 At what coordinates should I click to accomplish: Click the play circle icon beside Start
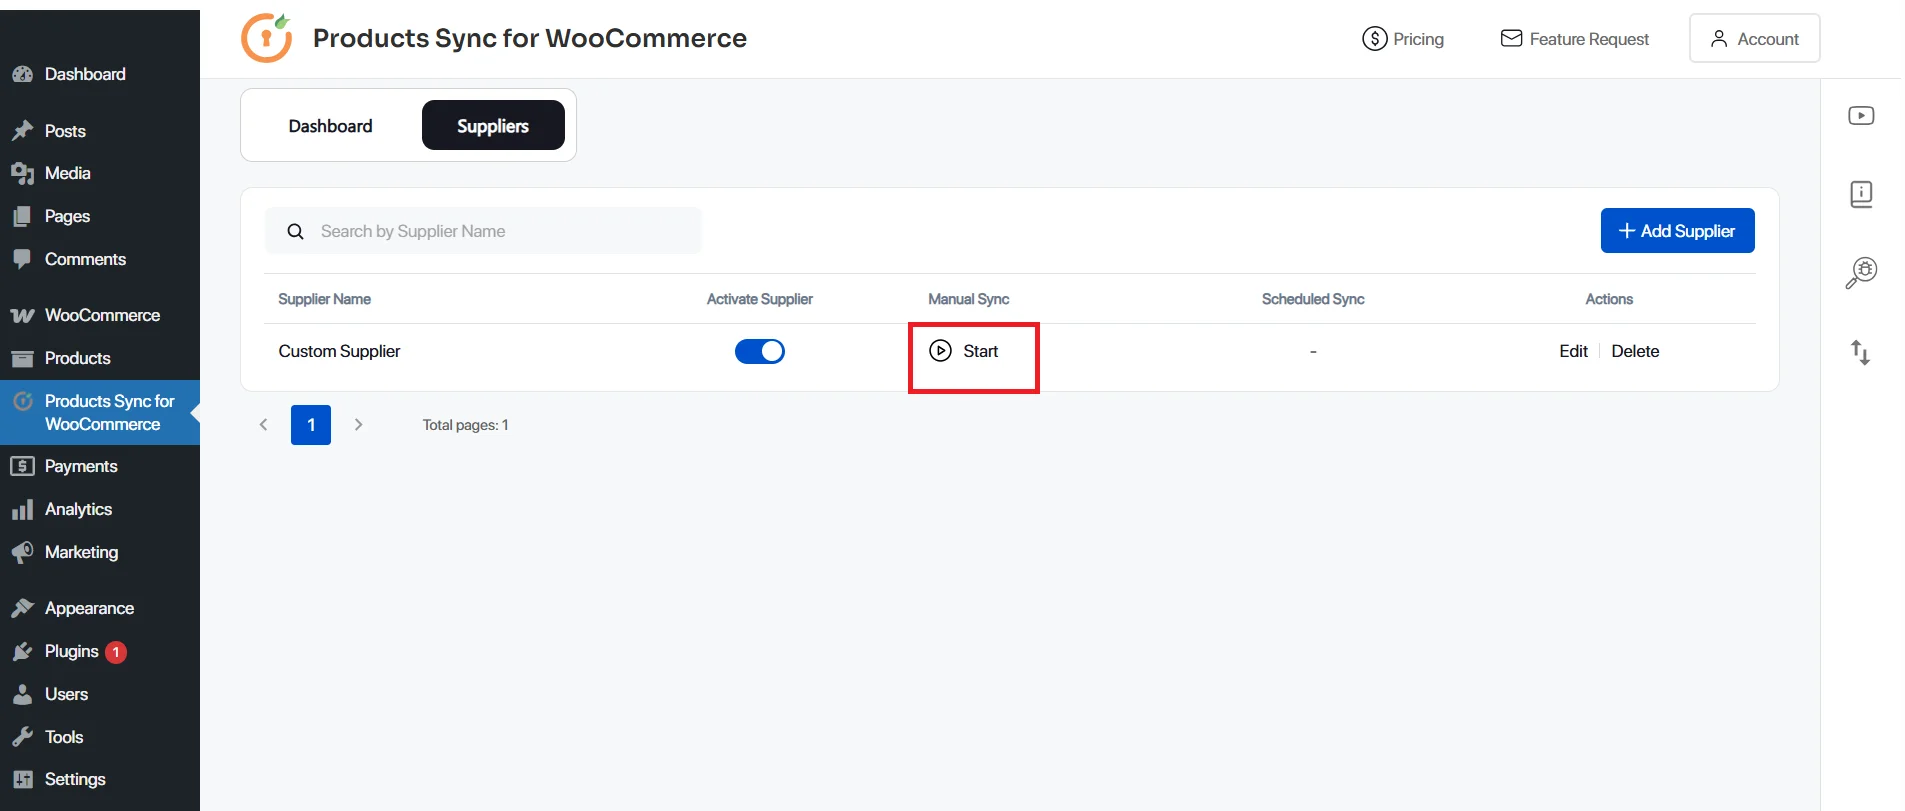point(940,351)
